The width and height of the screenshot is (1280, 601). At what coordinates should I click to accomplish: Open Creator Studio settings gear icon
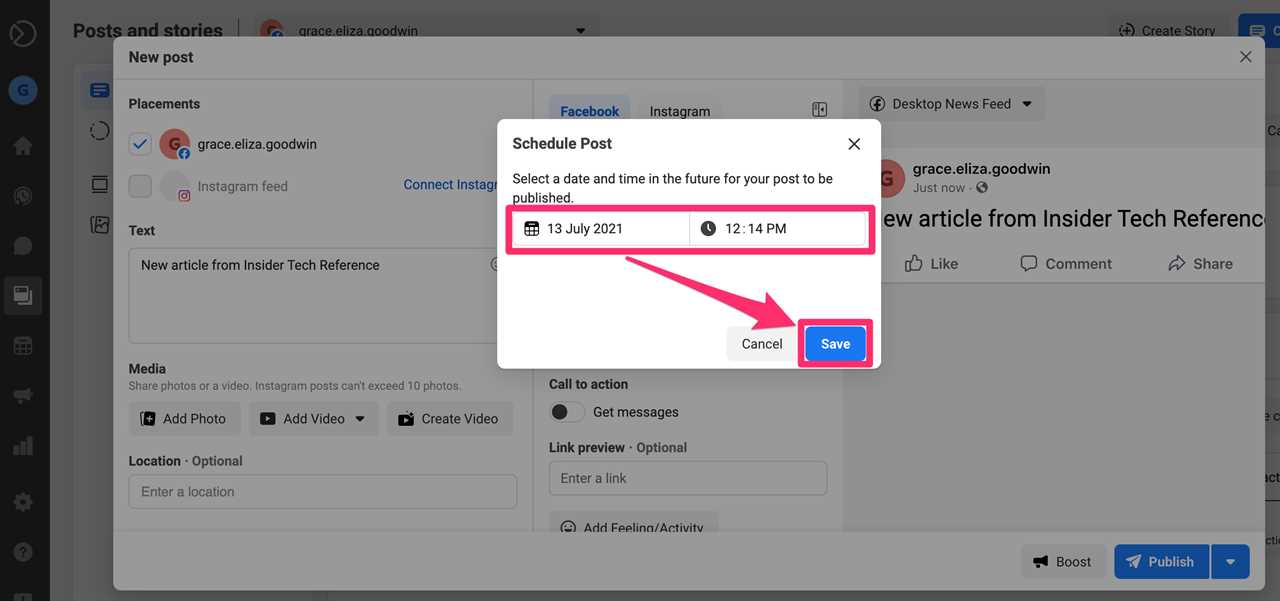pyautogui.click(x=23, y=501)
